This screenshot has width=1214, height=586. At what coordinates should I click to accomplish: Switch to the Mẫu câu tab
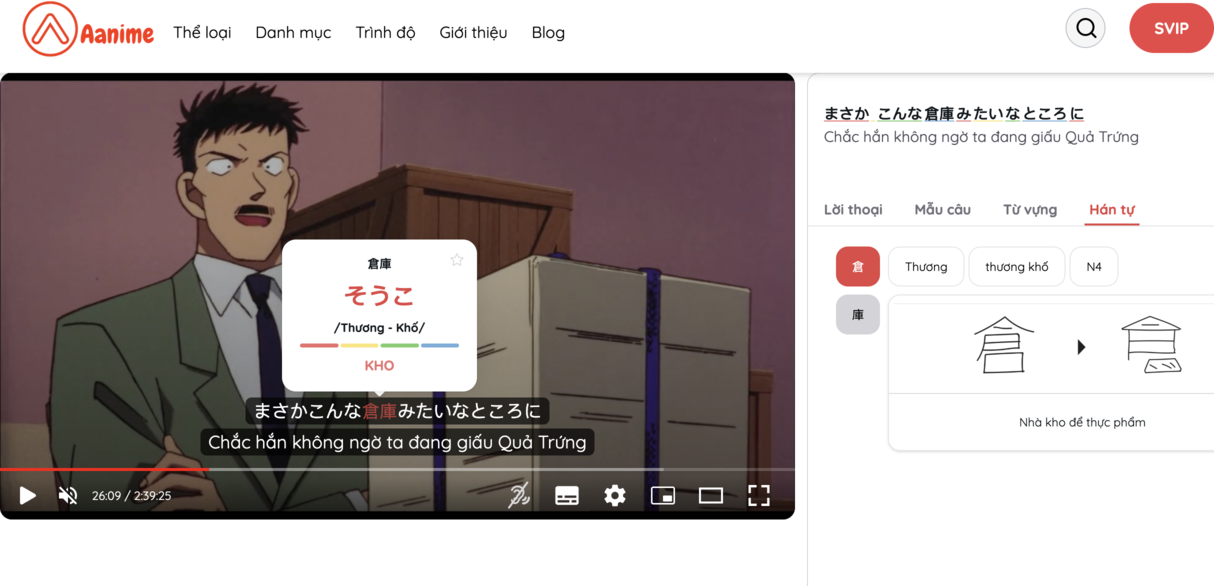point(942,209)
